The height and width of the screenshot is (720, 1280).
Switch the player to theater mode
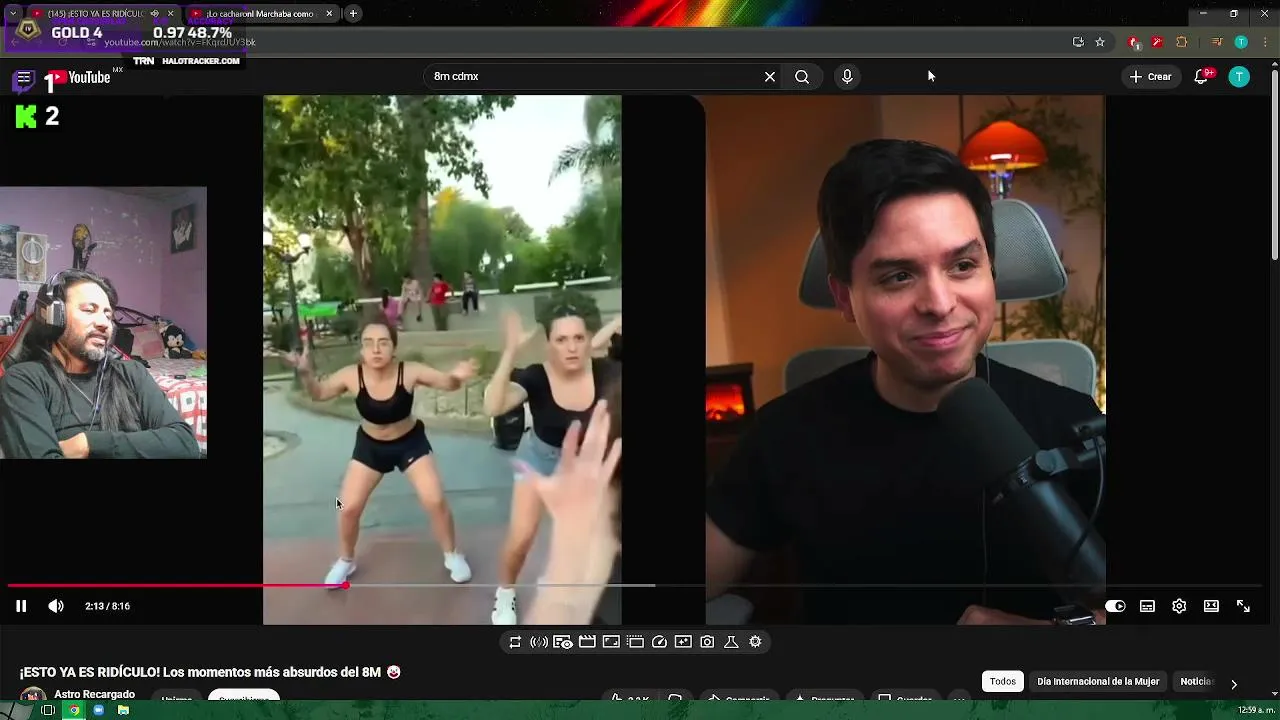(1211, 606)
